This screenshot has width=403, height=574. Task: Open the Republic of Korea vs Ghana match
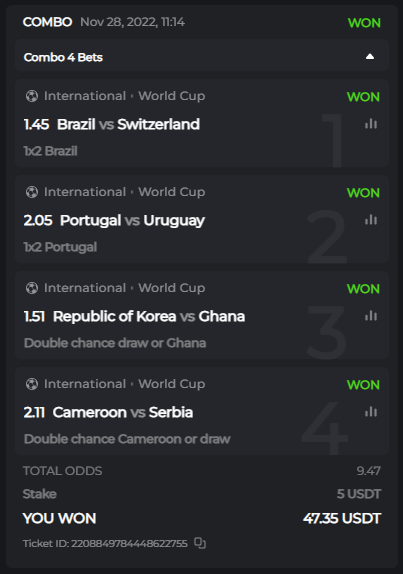149,316
